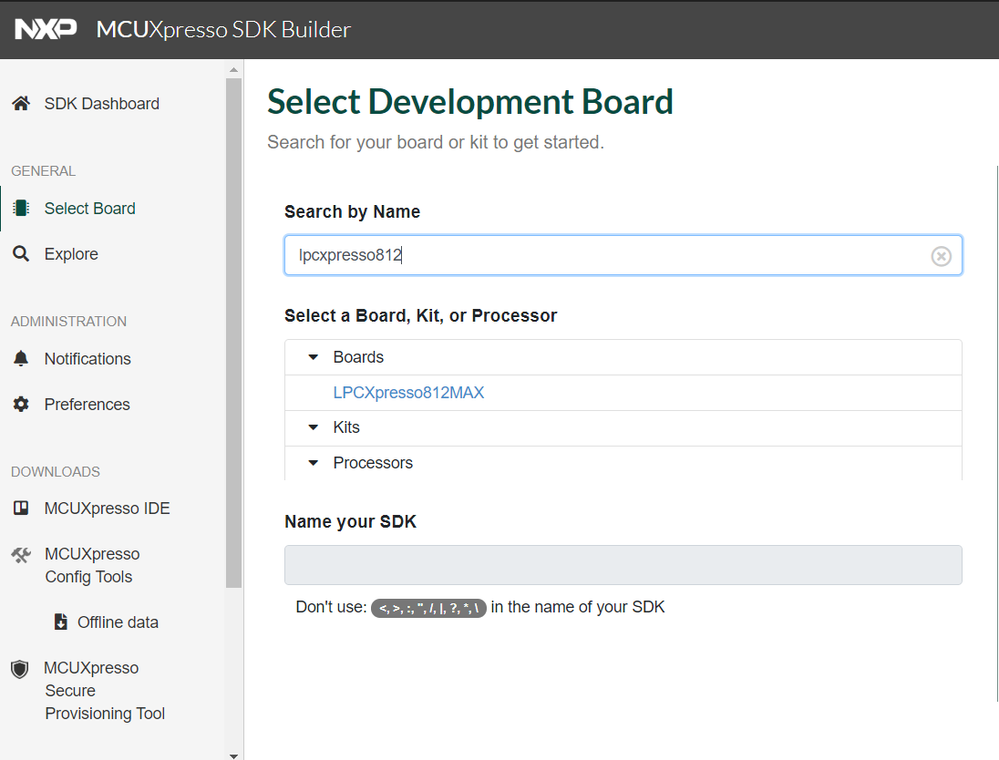Click the sidebar scrollbar down arrow
999x760 pixels.
point(234,755)
